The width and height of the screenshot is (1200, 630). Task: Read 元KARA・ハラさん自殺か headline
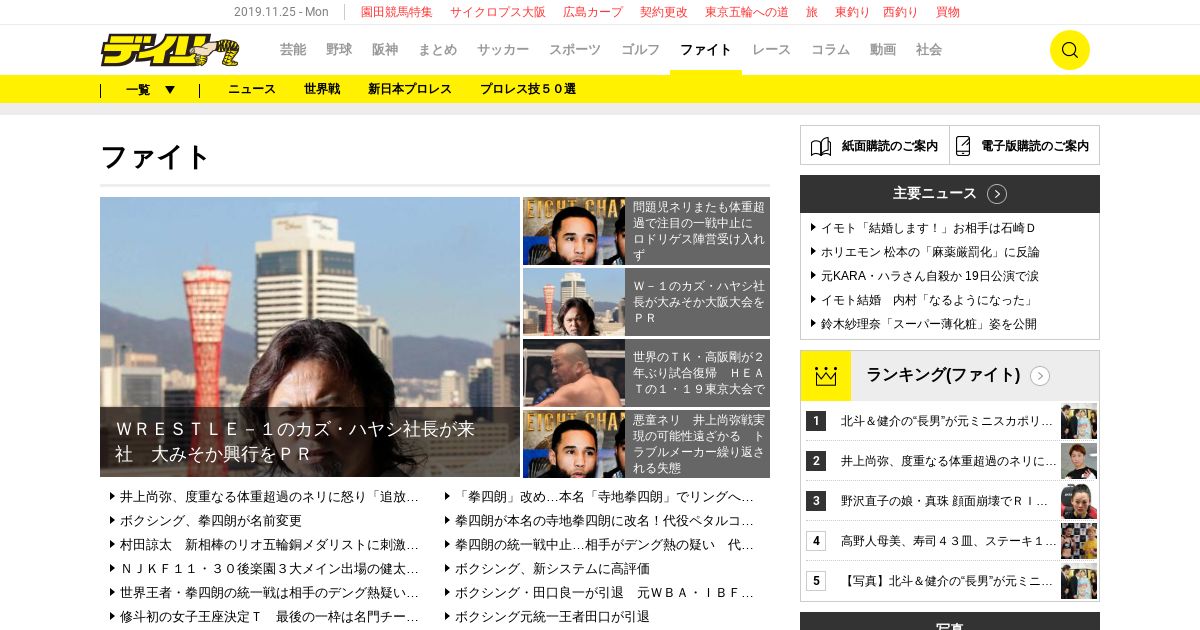(x=930, y=276)
